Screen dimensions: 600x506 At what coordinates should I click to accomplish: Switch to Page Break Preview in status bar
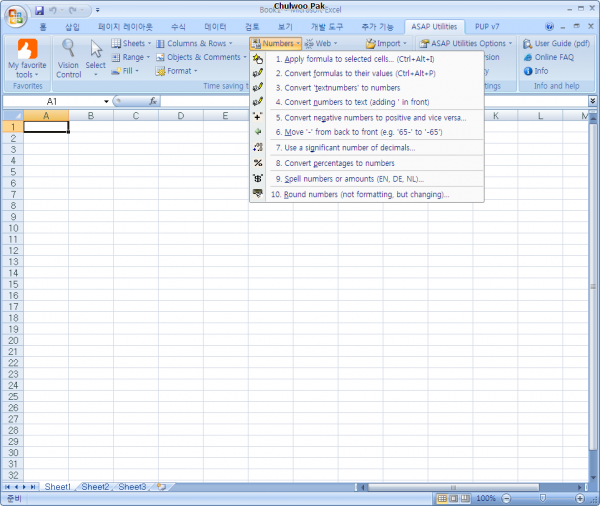pyautogui.click(x=465, y=498)
